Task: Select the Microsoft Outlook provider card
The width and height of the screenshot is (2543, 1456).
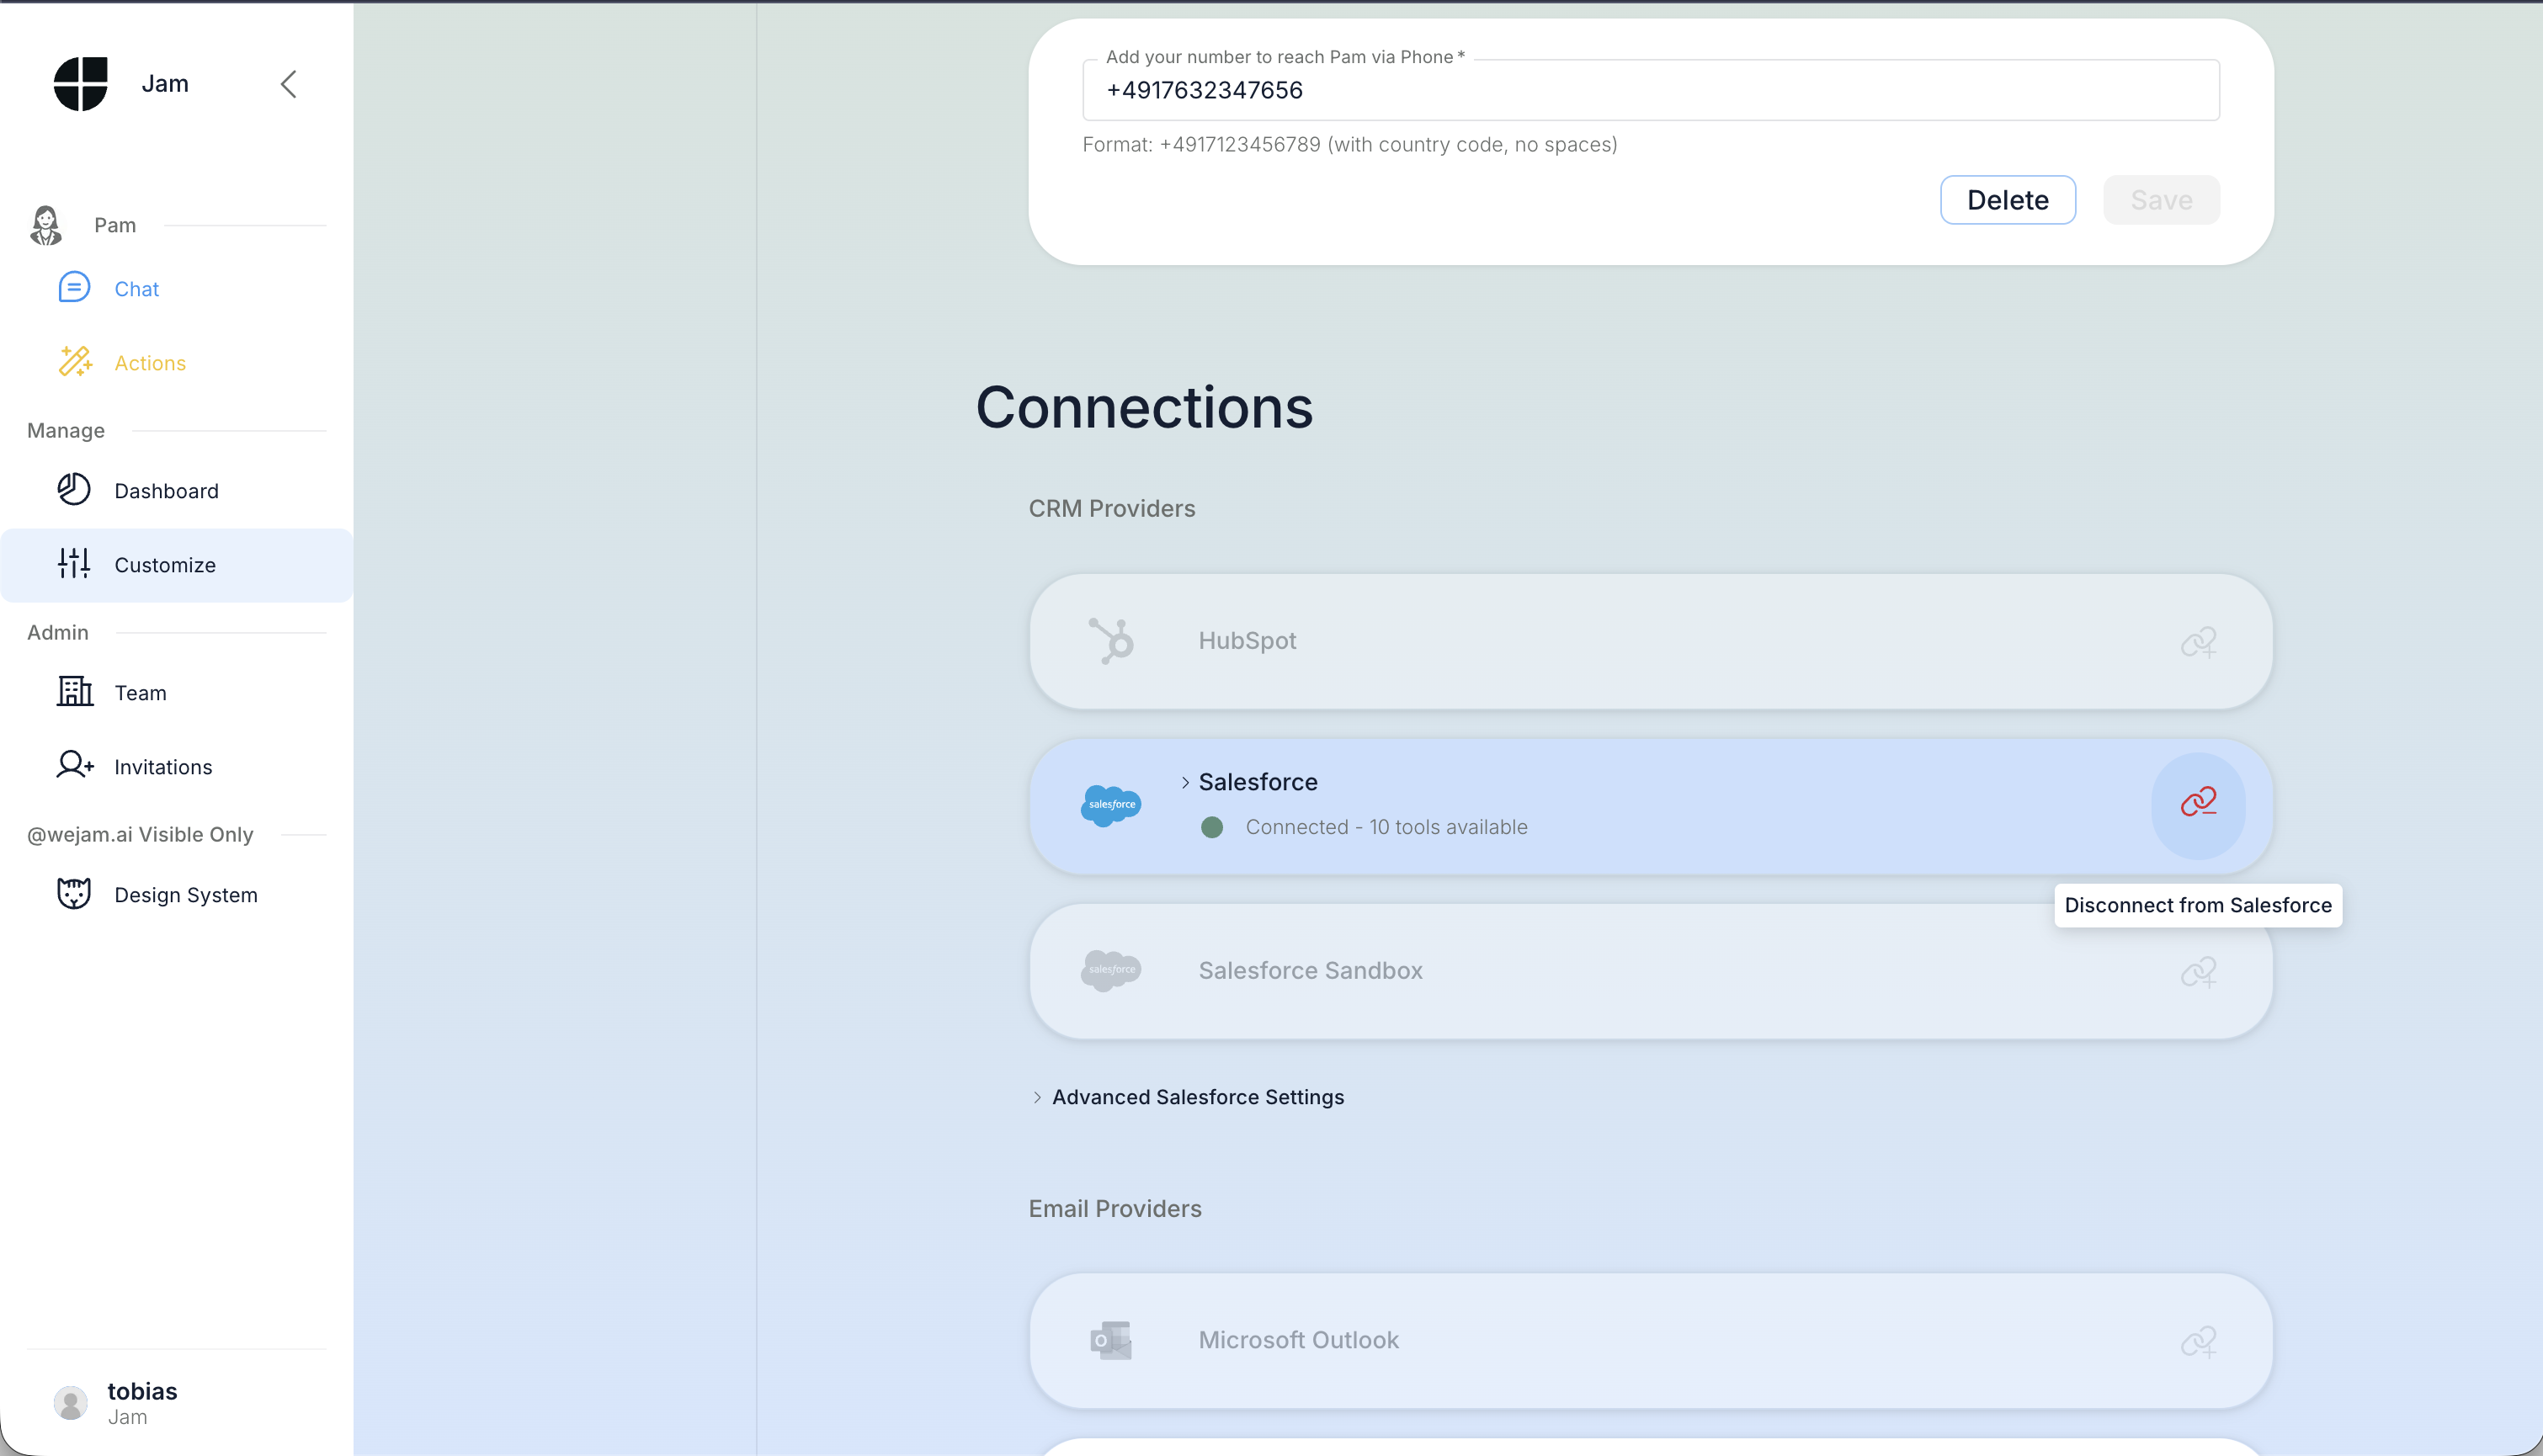Action: pyautogui.click(x=1650, y=1341)
